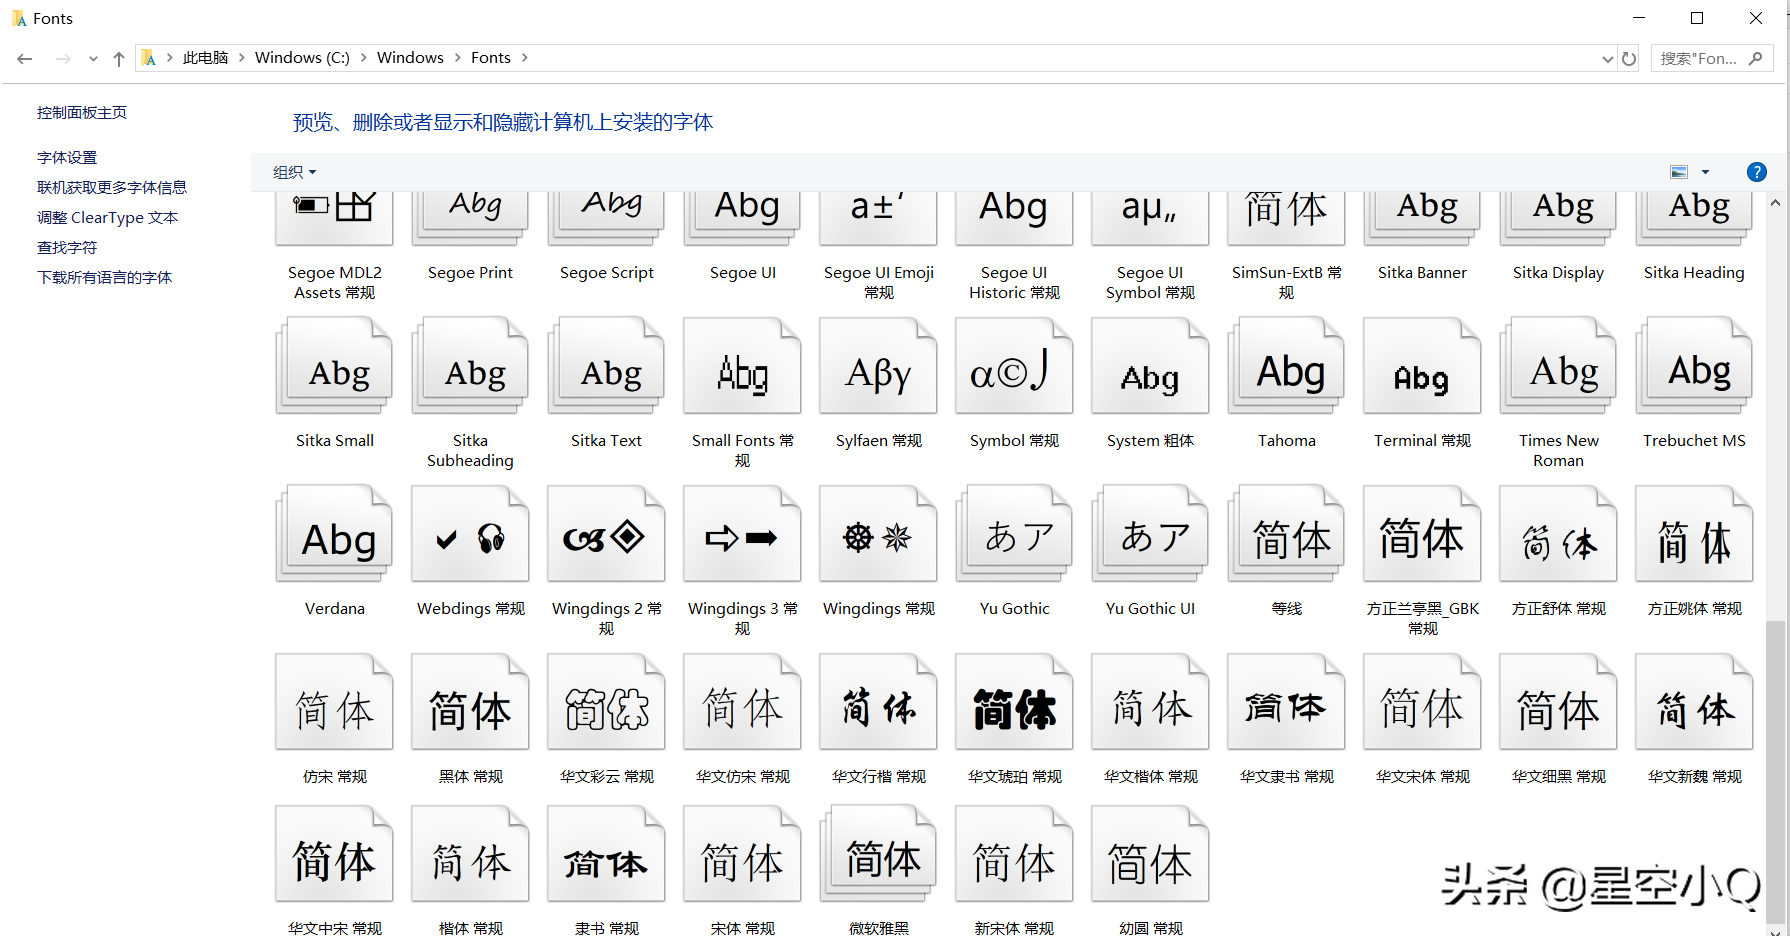The image size is (1790, 936).
Task: Select the 方正舒体 font icon
Action: point(1558,533)
